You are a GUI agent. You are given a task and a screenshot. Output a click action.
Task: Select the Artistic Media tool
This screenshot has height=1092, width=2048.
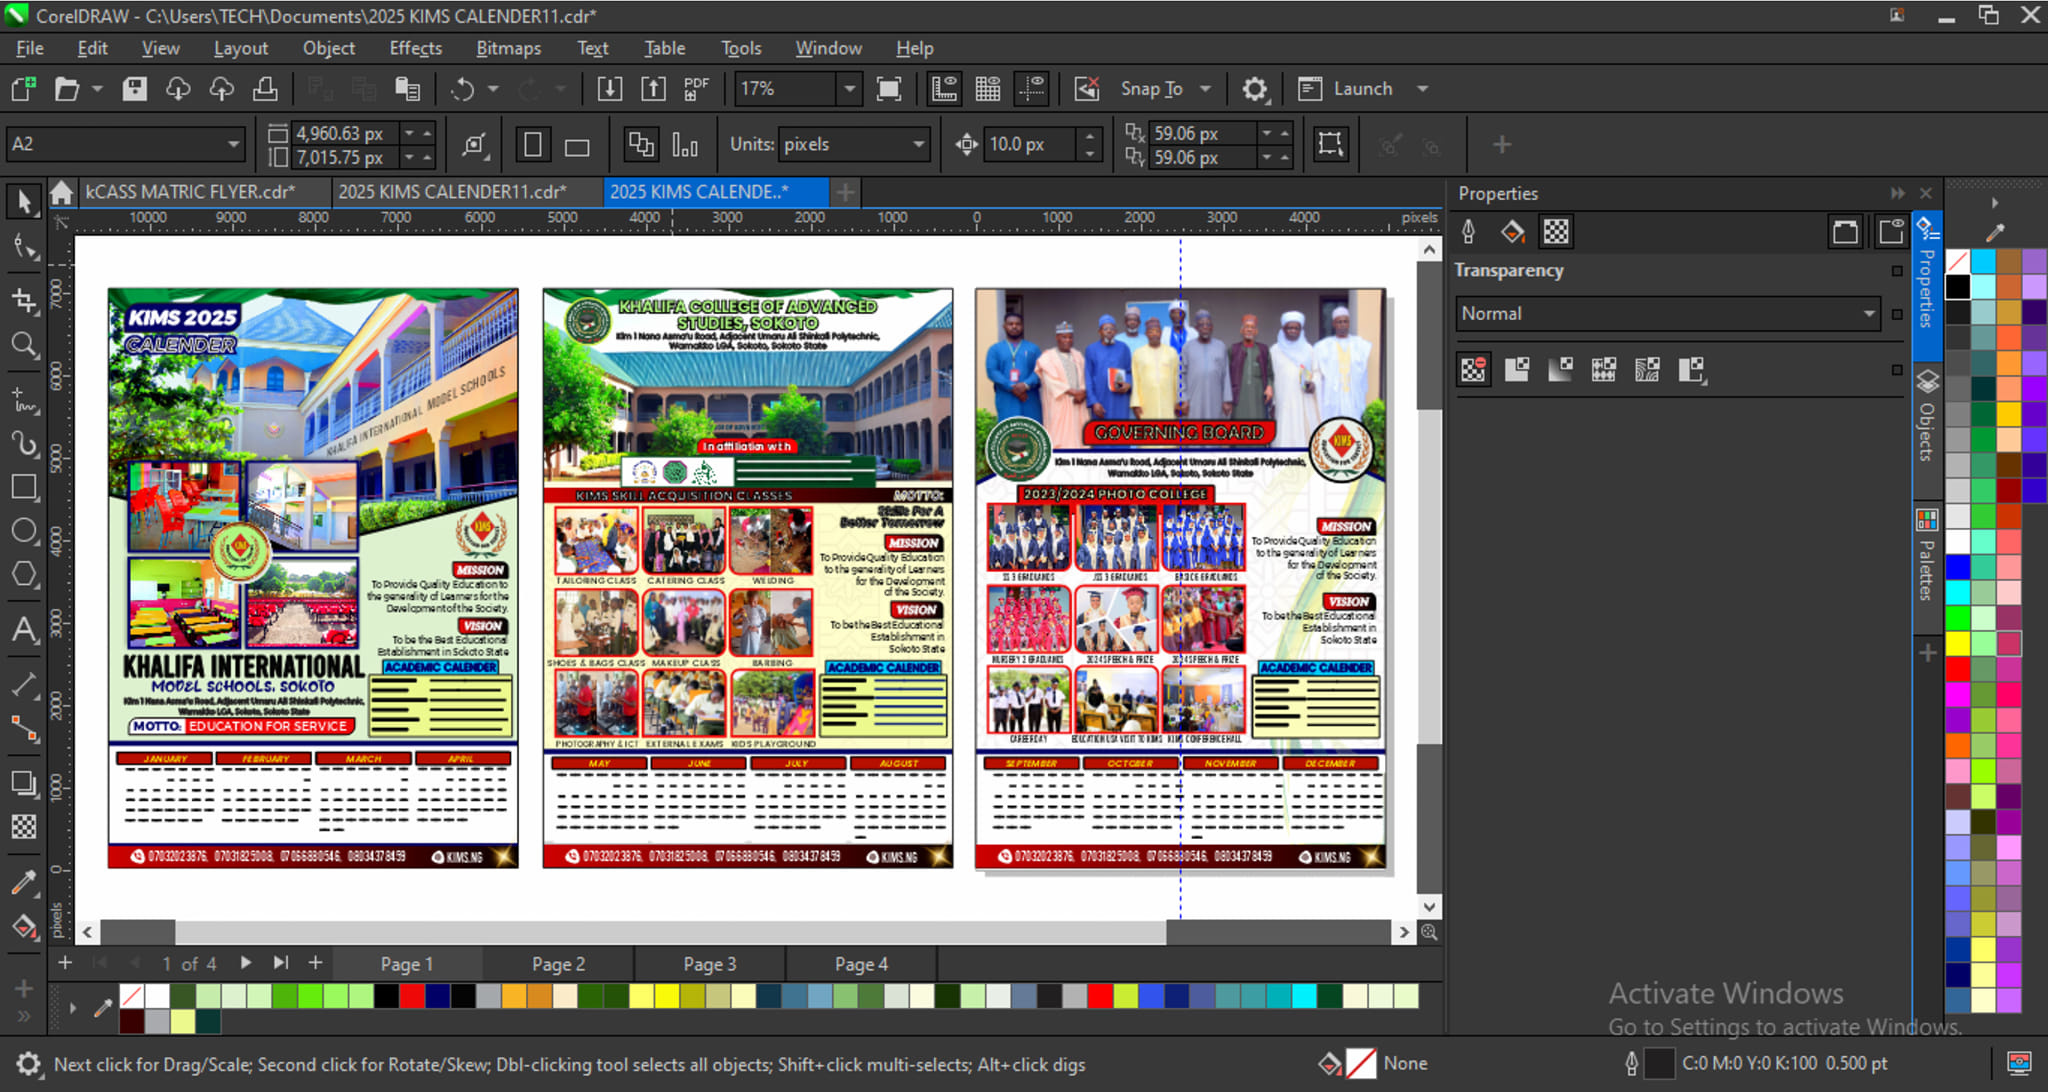pos(24,443)
